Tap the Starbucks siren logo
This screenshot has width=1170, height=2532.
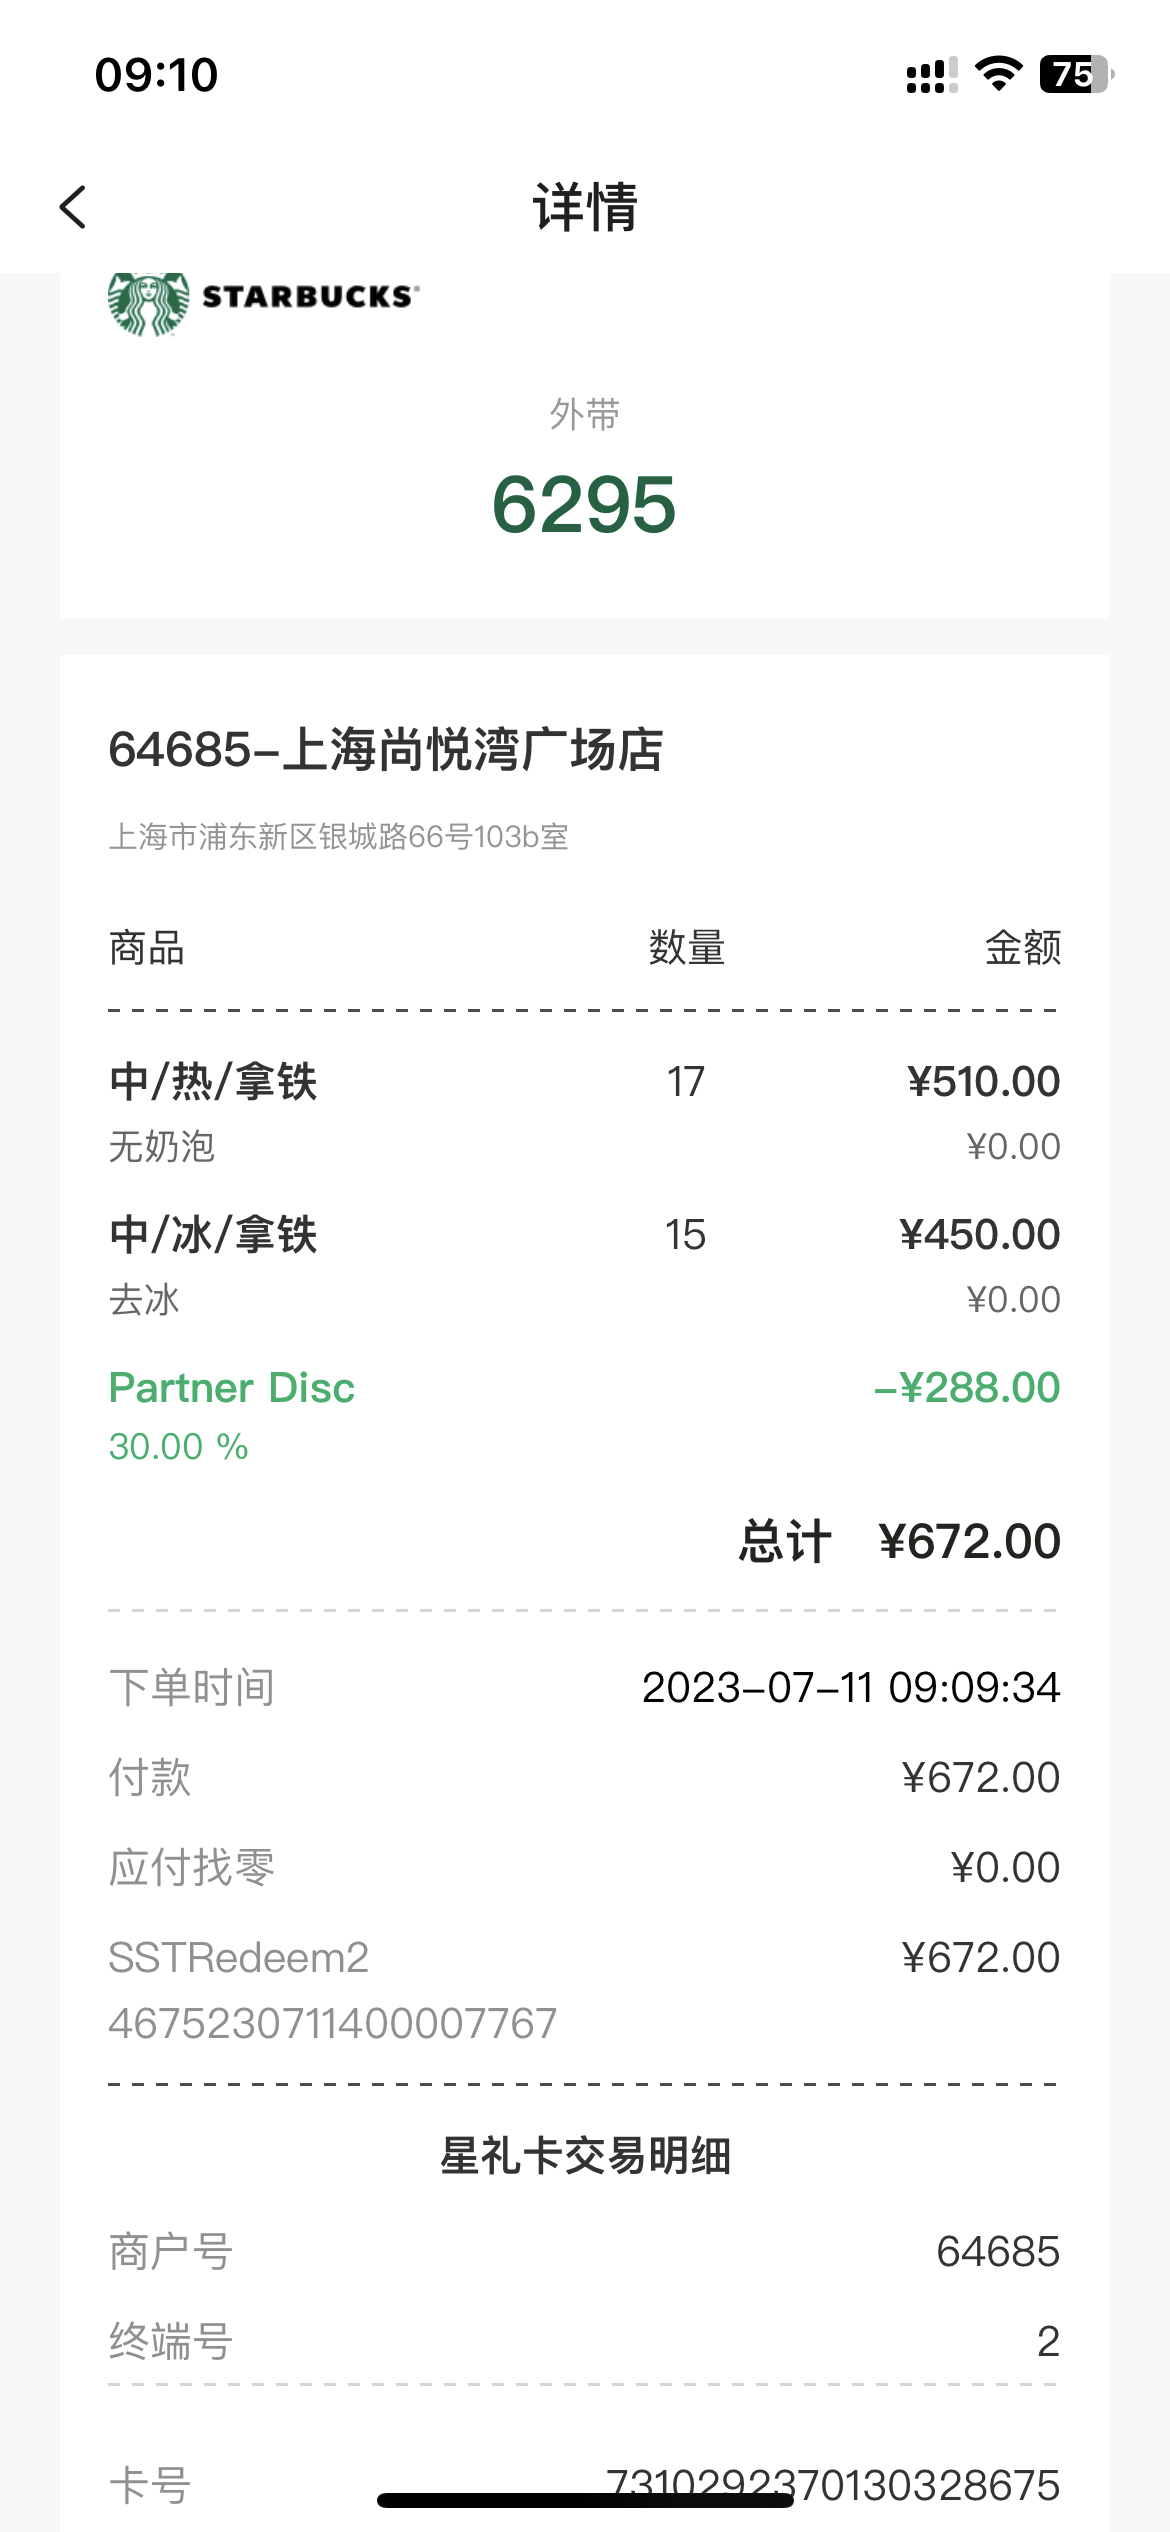(x=148, y=304)
